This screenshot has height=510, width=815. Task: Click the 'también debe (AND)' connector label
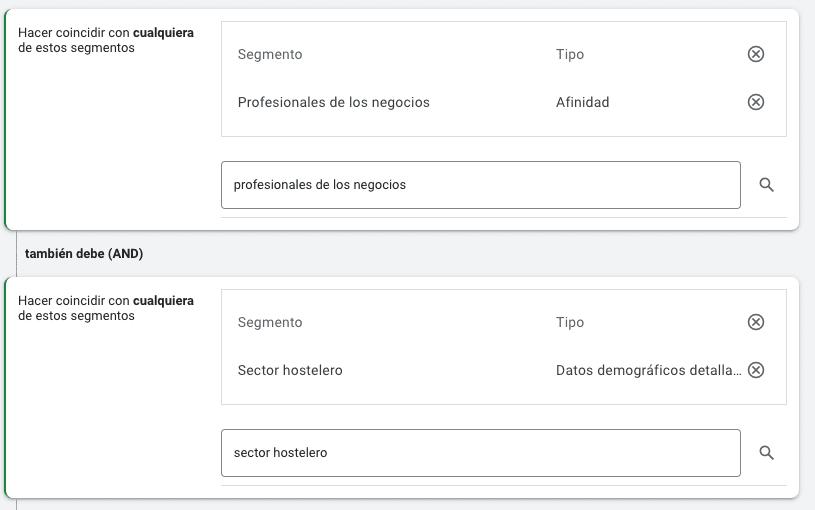pos(84,254)
